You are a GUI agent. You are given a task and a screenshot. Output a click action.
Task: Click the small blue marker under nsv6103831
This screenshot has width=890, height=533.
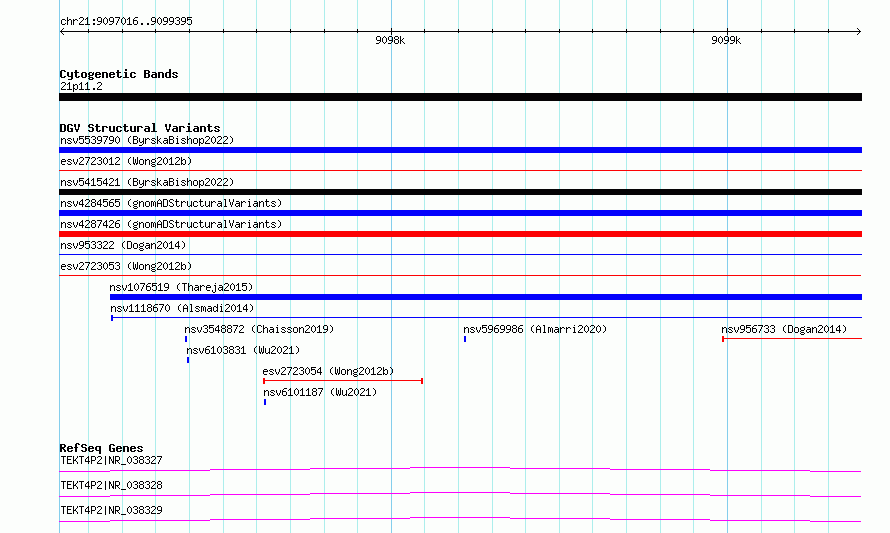188,360
